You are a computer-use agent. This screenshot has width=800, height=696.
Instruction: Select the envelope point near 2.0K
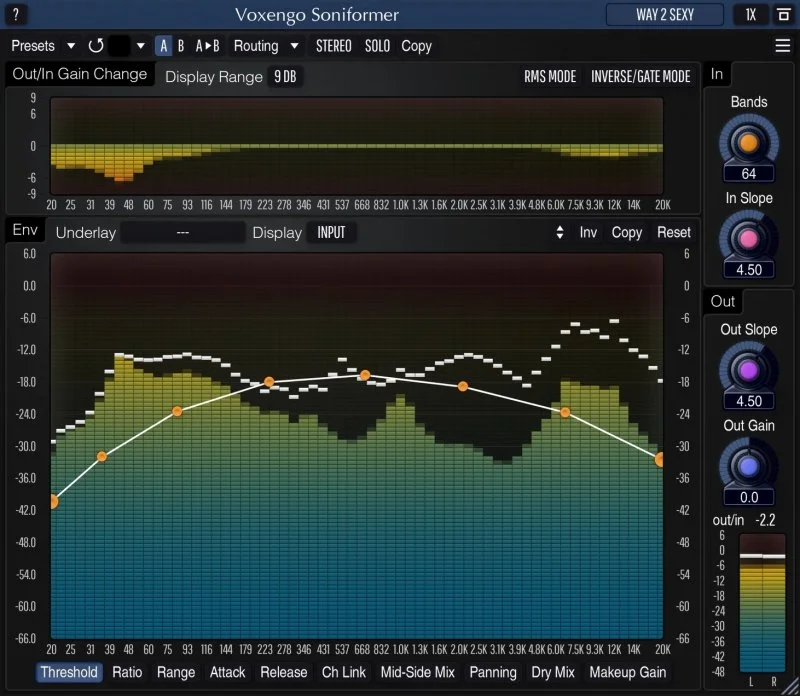463,387
